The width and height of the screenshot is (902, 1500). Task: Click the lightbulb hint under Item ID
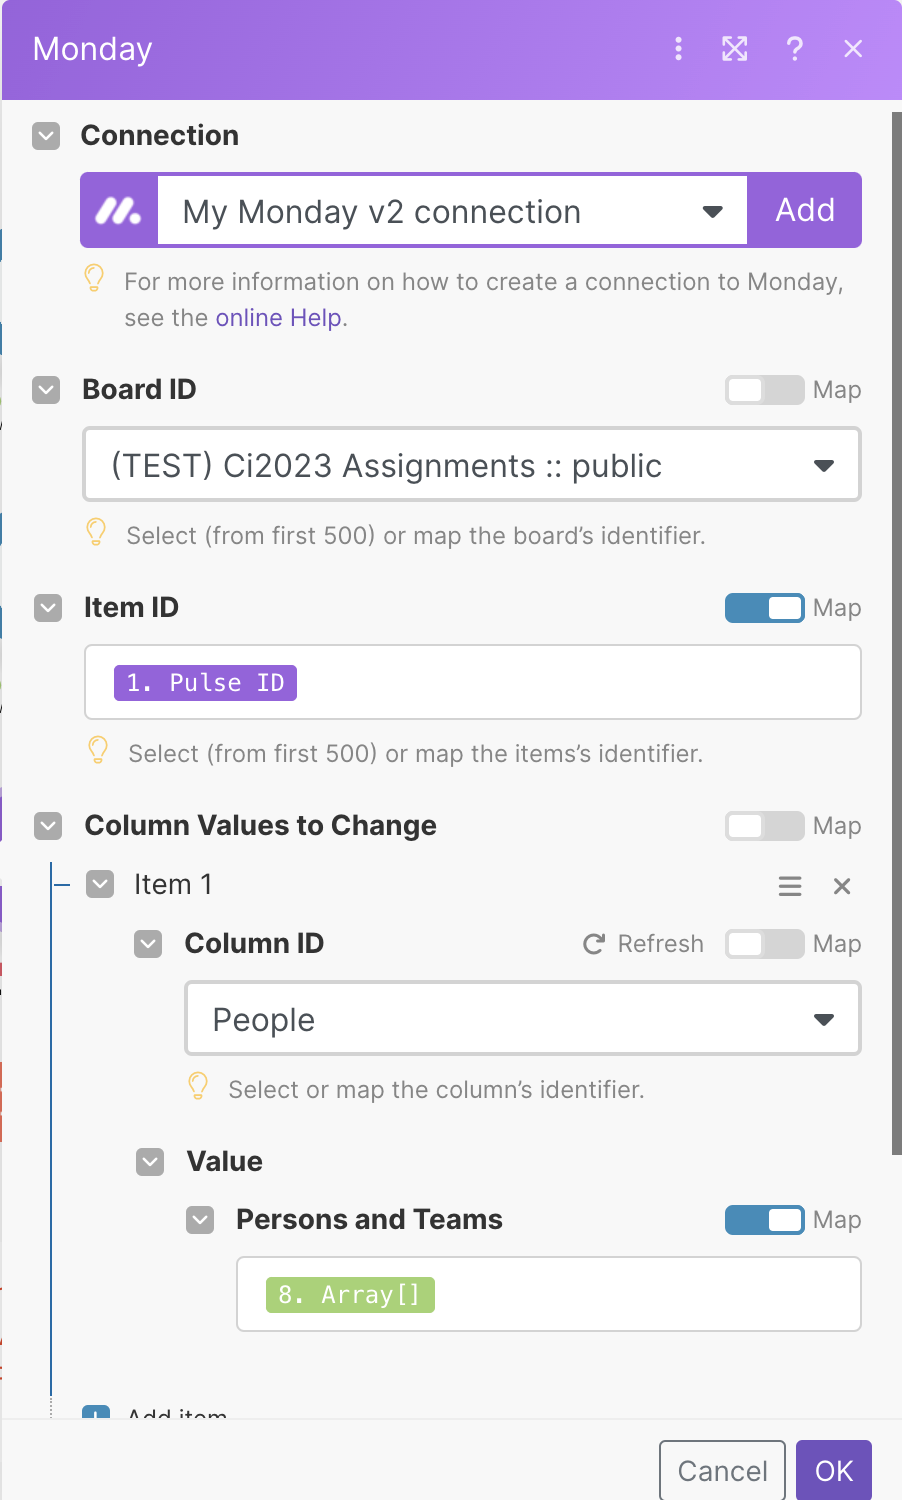[98, 750]
